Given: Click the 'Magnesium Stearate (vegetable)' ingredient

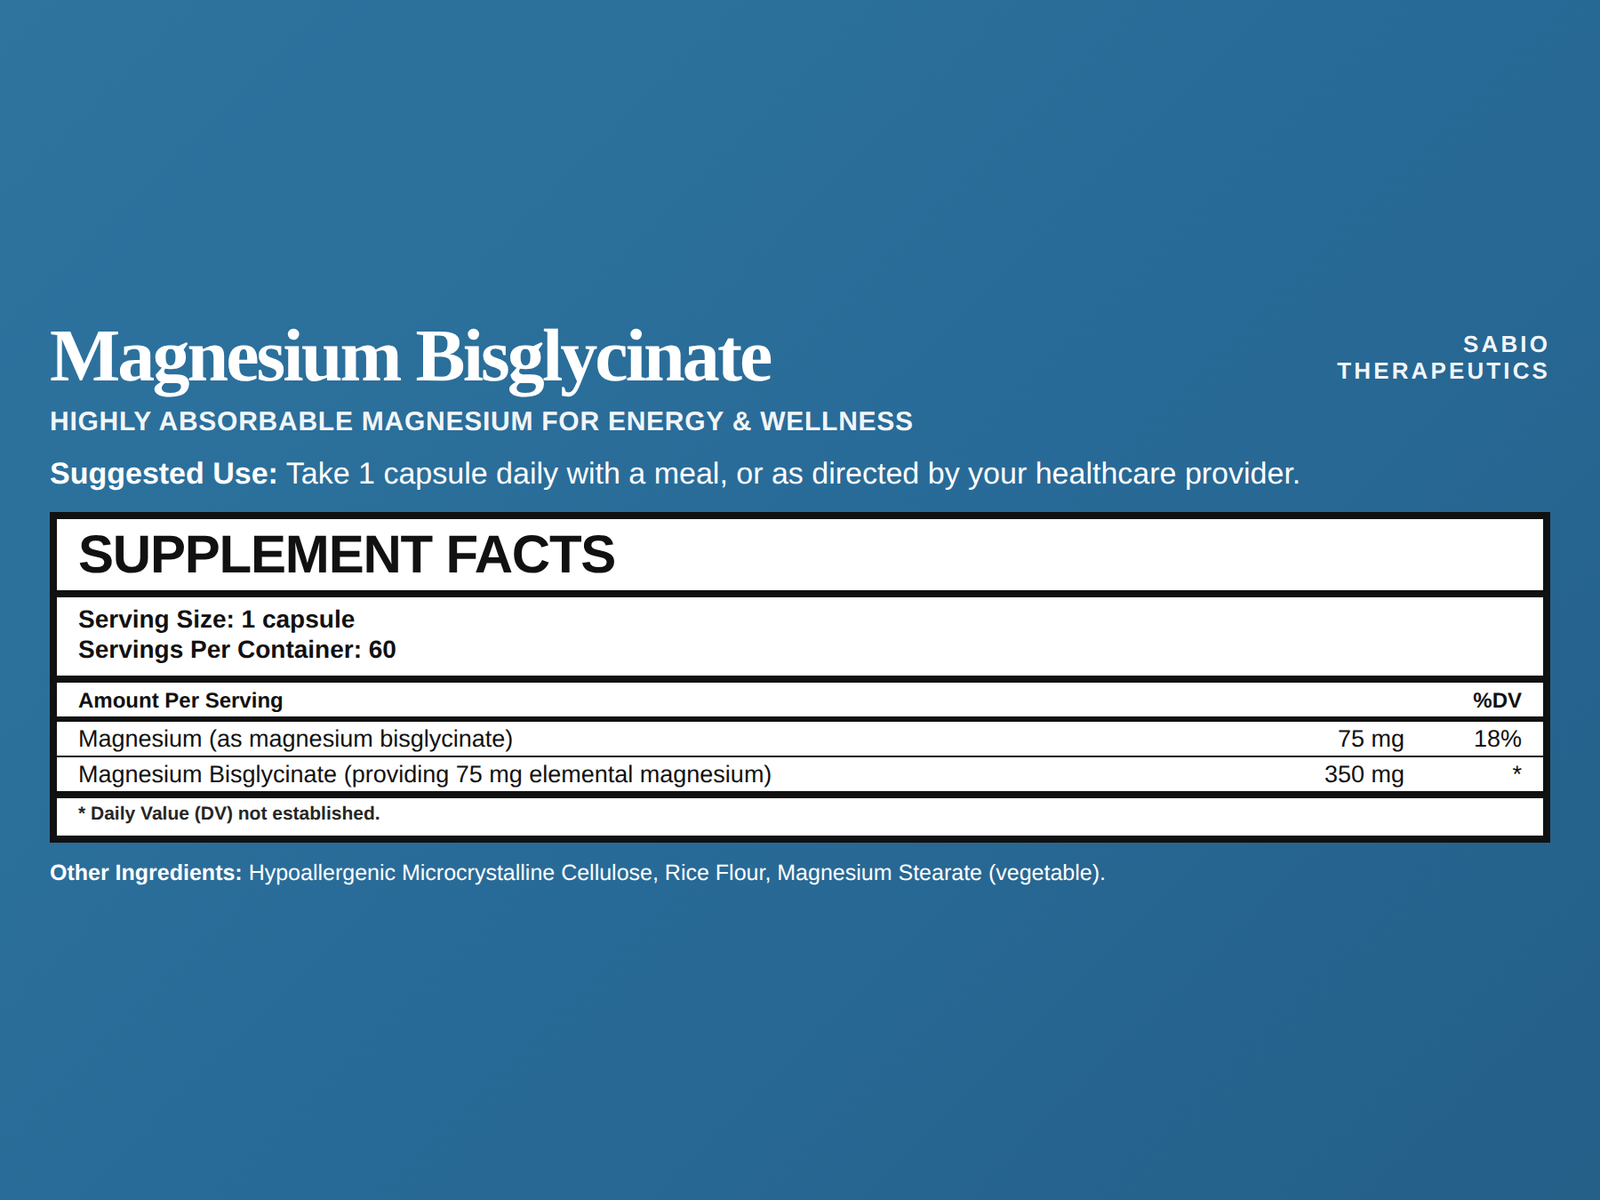Looking at the screenshot, I should click(x=941, y=873).
